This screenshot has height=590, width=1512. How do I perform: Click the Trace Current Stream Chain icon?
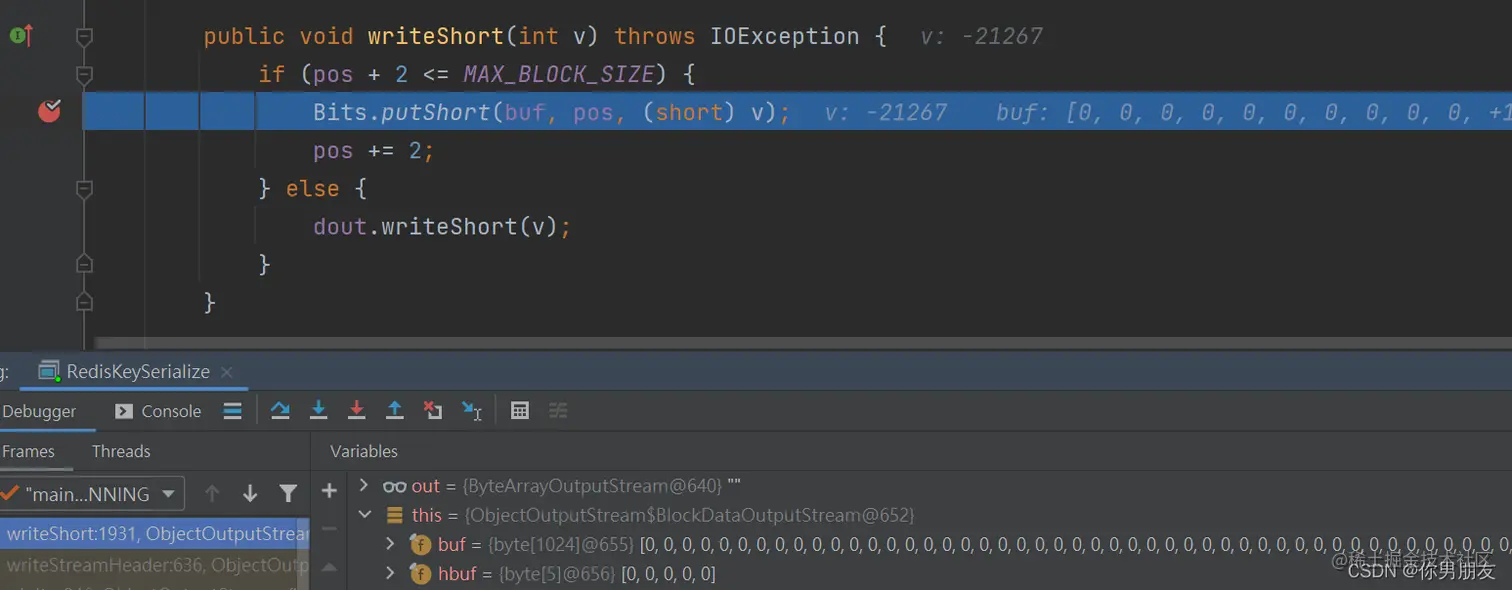558,410
